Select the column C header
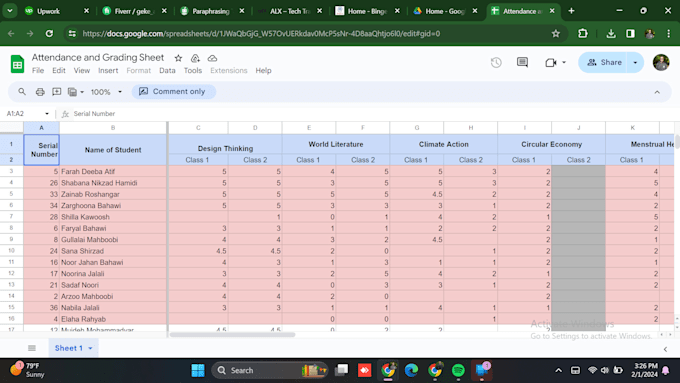 [198, 128]
